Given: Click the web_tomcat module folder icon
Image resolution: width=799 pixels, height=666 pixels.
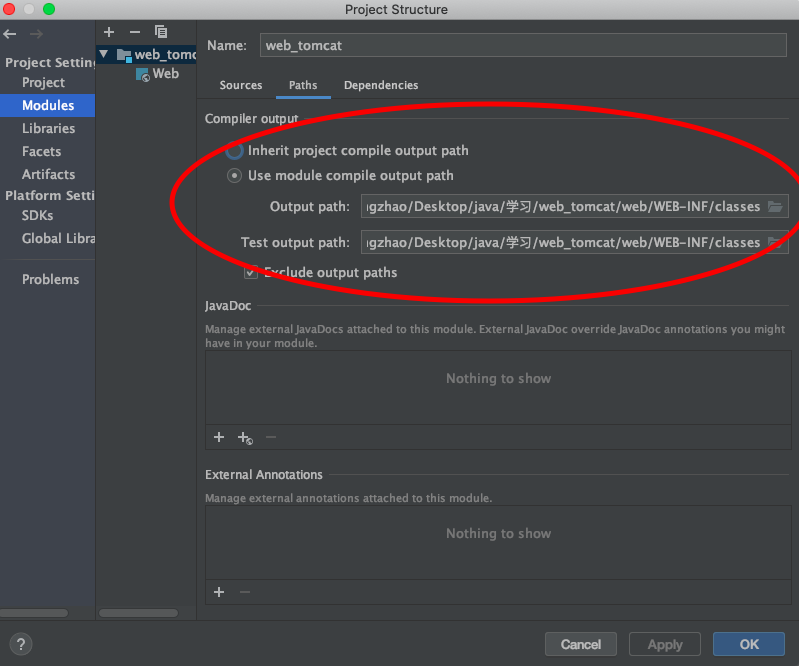Looking at the screenshot, I should point(124,55).
